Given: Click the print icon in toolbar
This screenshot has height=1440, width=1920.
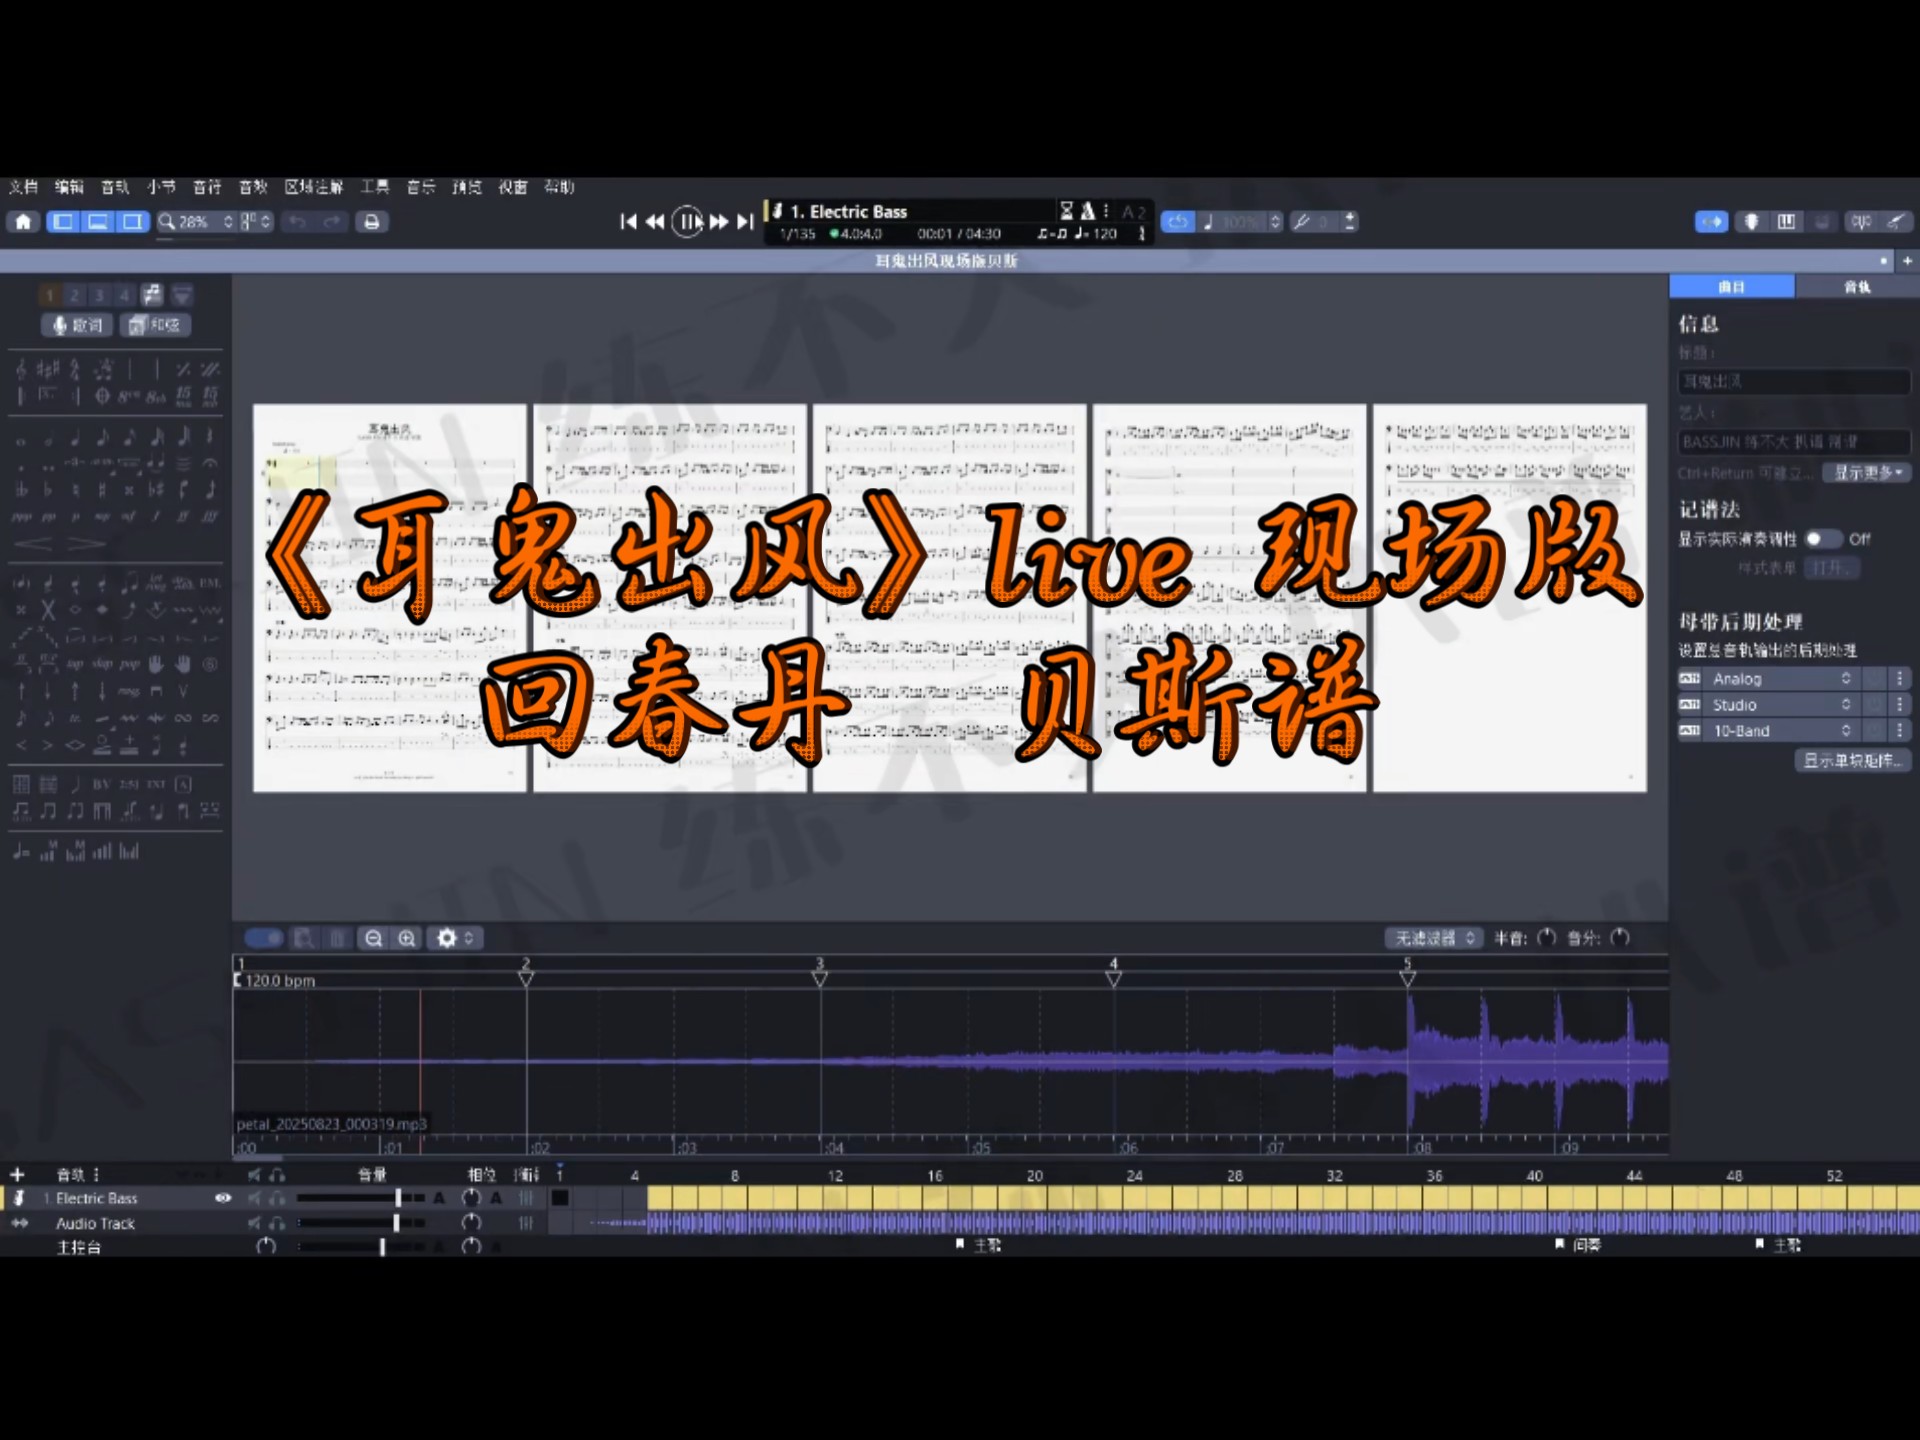Looking at the screenshot, I should (x=372, y=222).
